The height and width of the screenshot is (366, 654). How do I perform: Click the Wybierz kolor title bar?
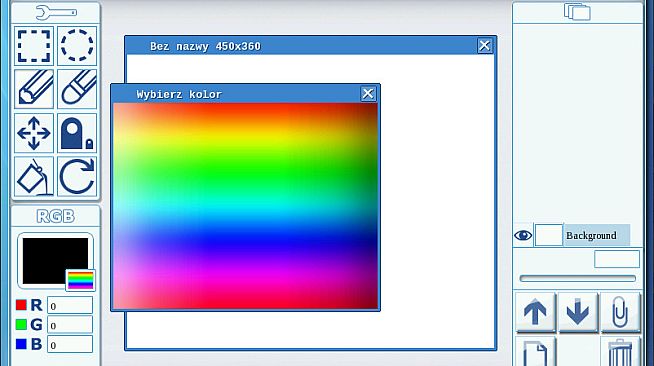[245, 94]
